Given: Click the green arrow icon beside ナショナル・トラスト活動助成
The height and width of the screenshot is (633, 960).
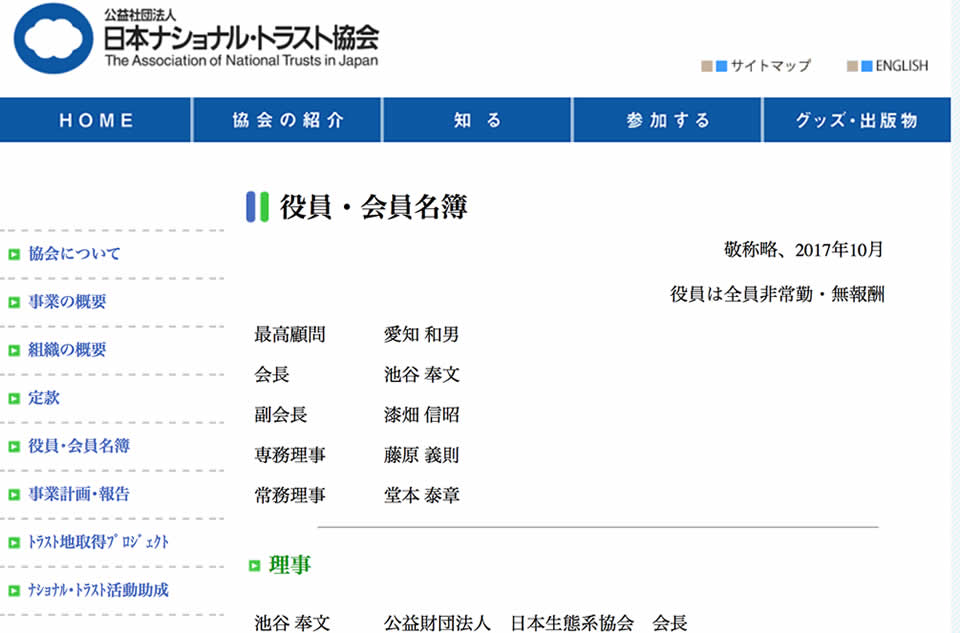Looking at the screenshot, I should 14,591.
